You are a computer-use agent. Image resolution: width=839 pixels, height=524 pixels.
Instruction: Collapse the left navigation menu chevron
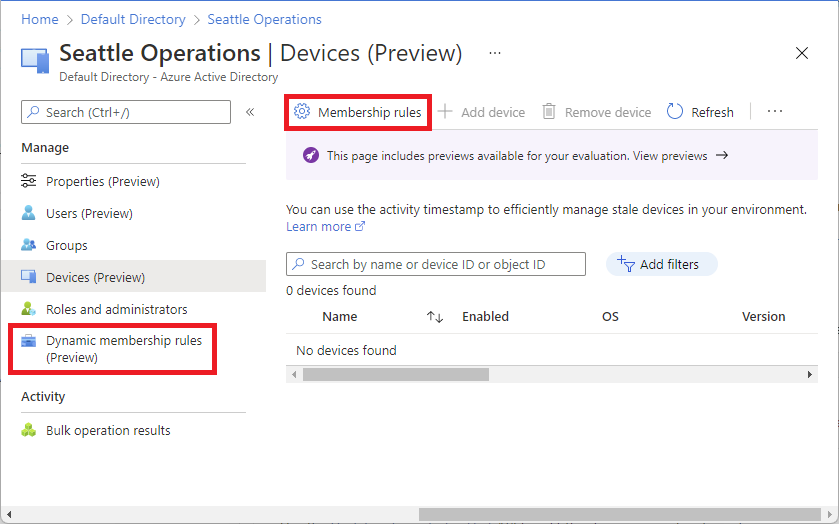[x=250, y=112]
